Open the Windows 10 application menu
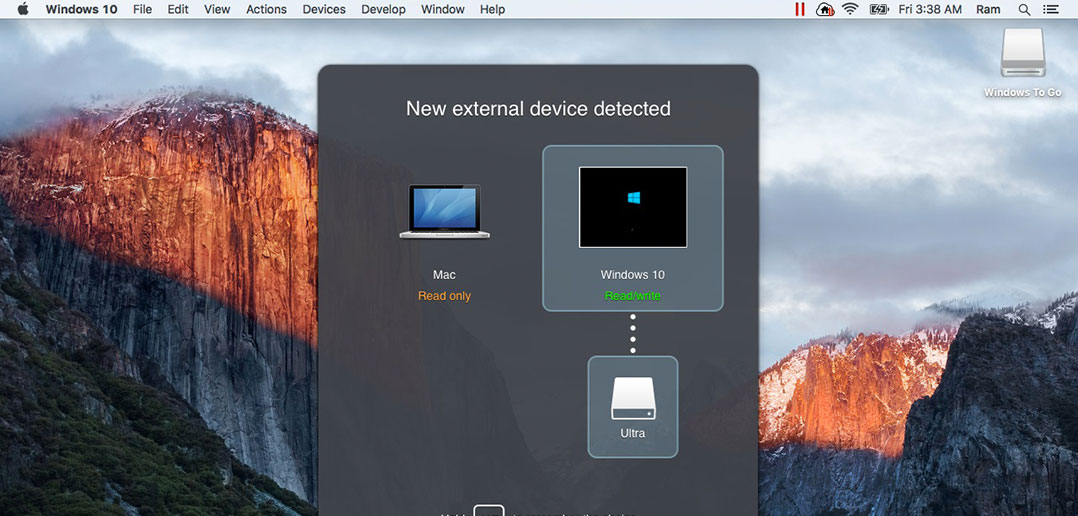Image resolution: width=1078 pixels, height=516 pixels. click(81, 10)
